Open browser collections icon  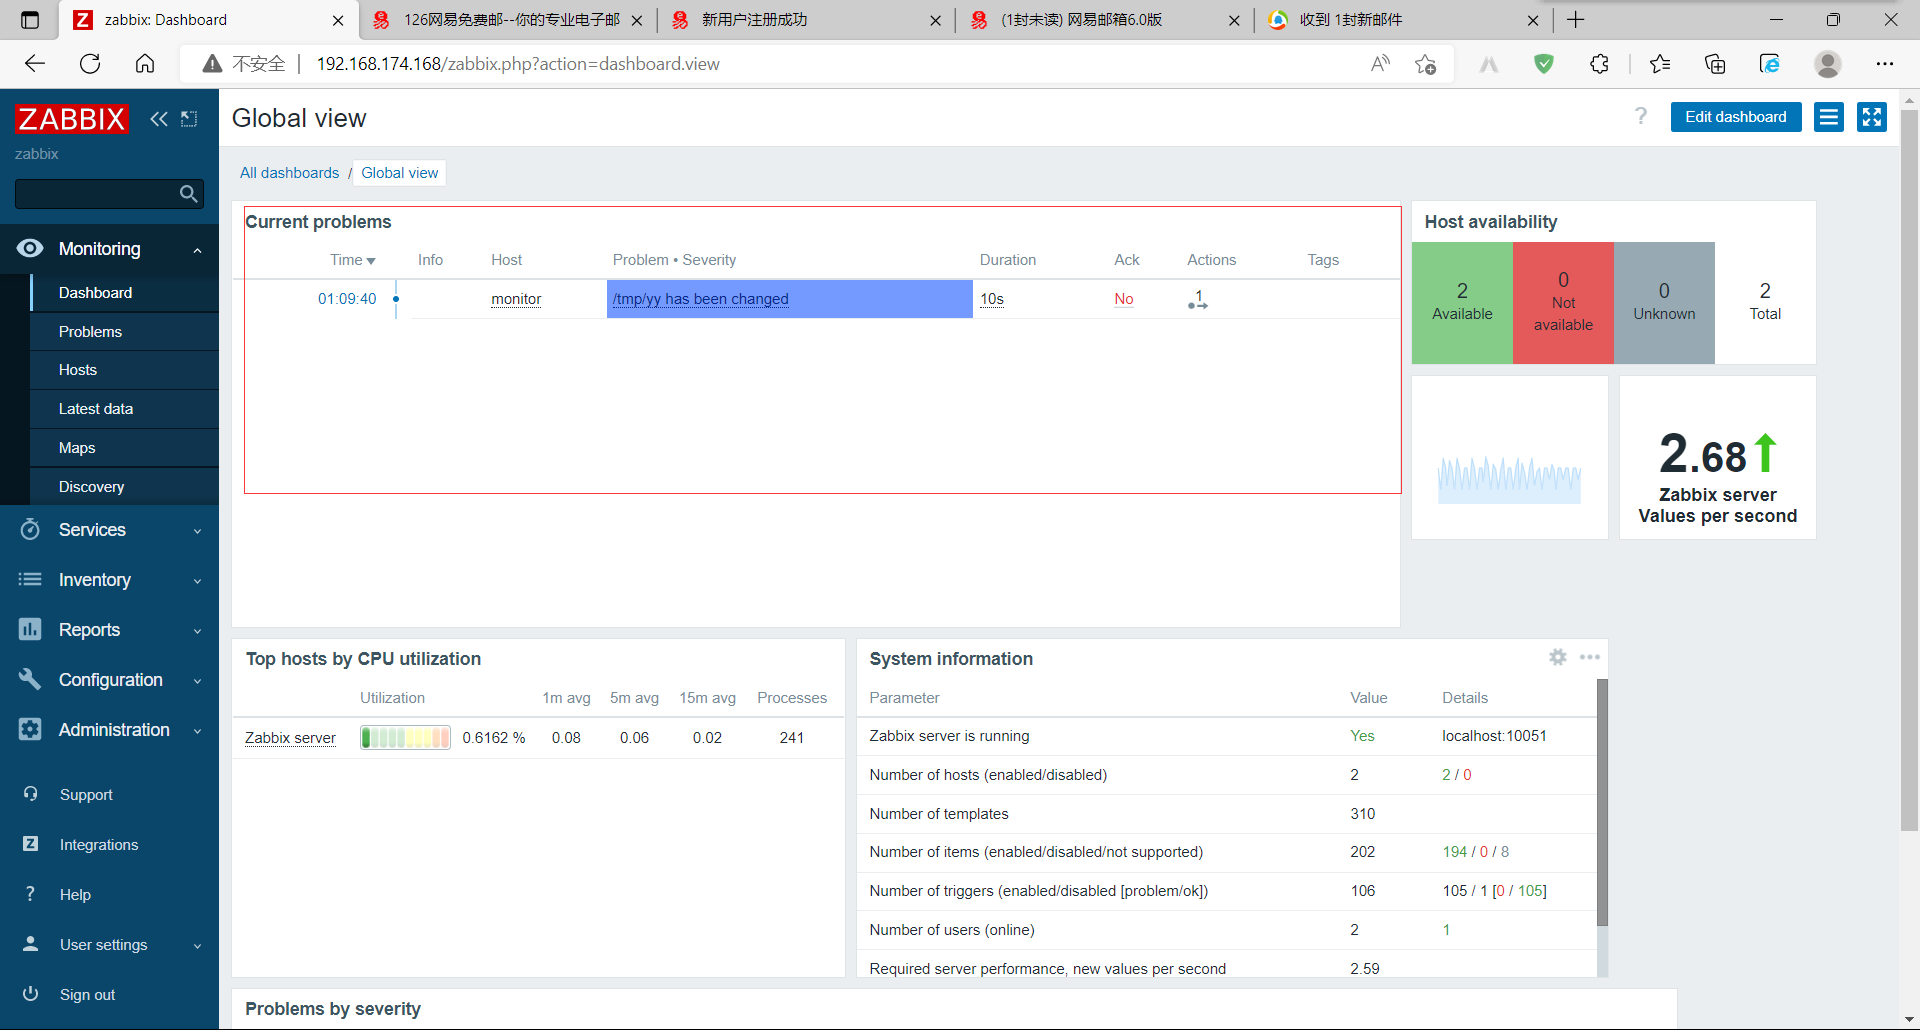(x=1715, y=64)
